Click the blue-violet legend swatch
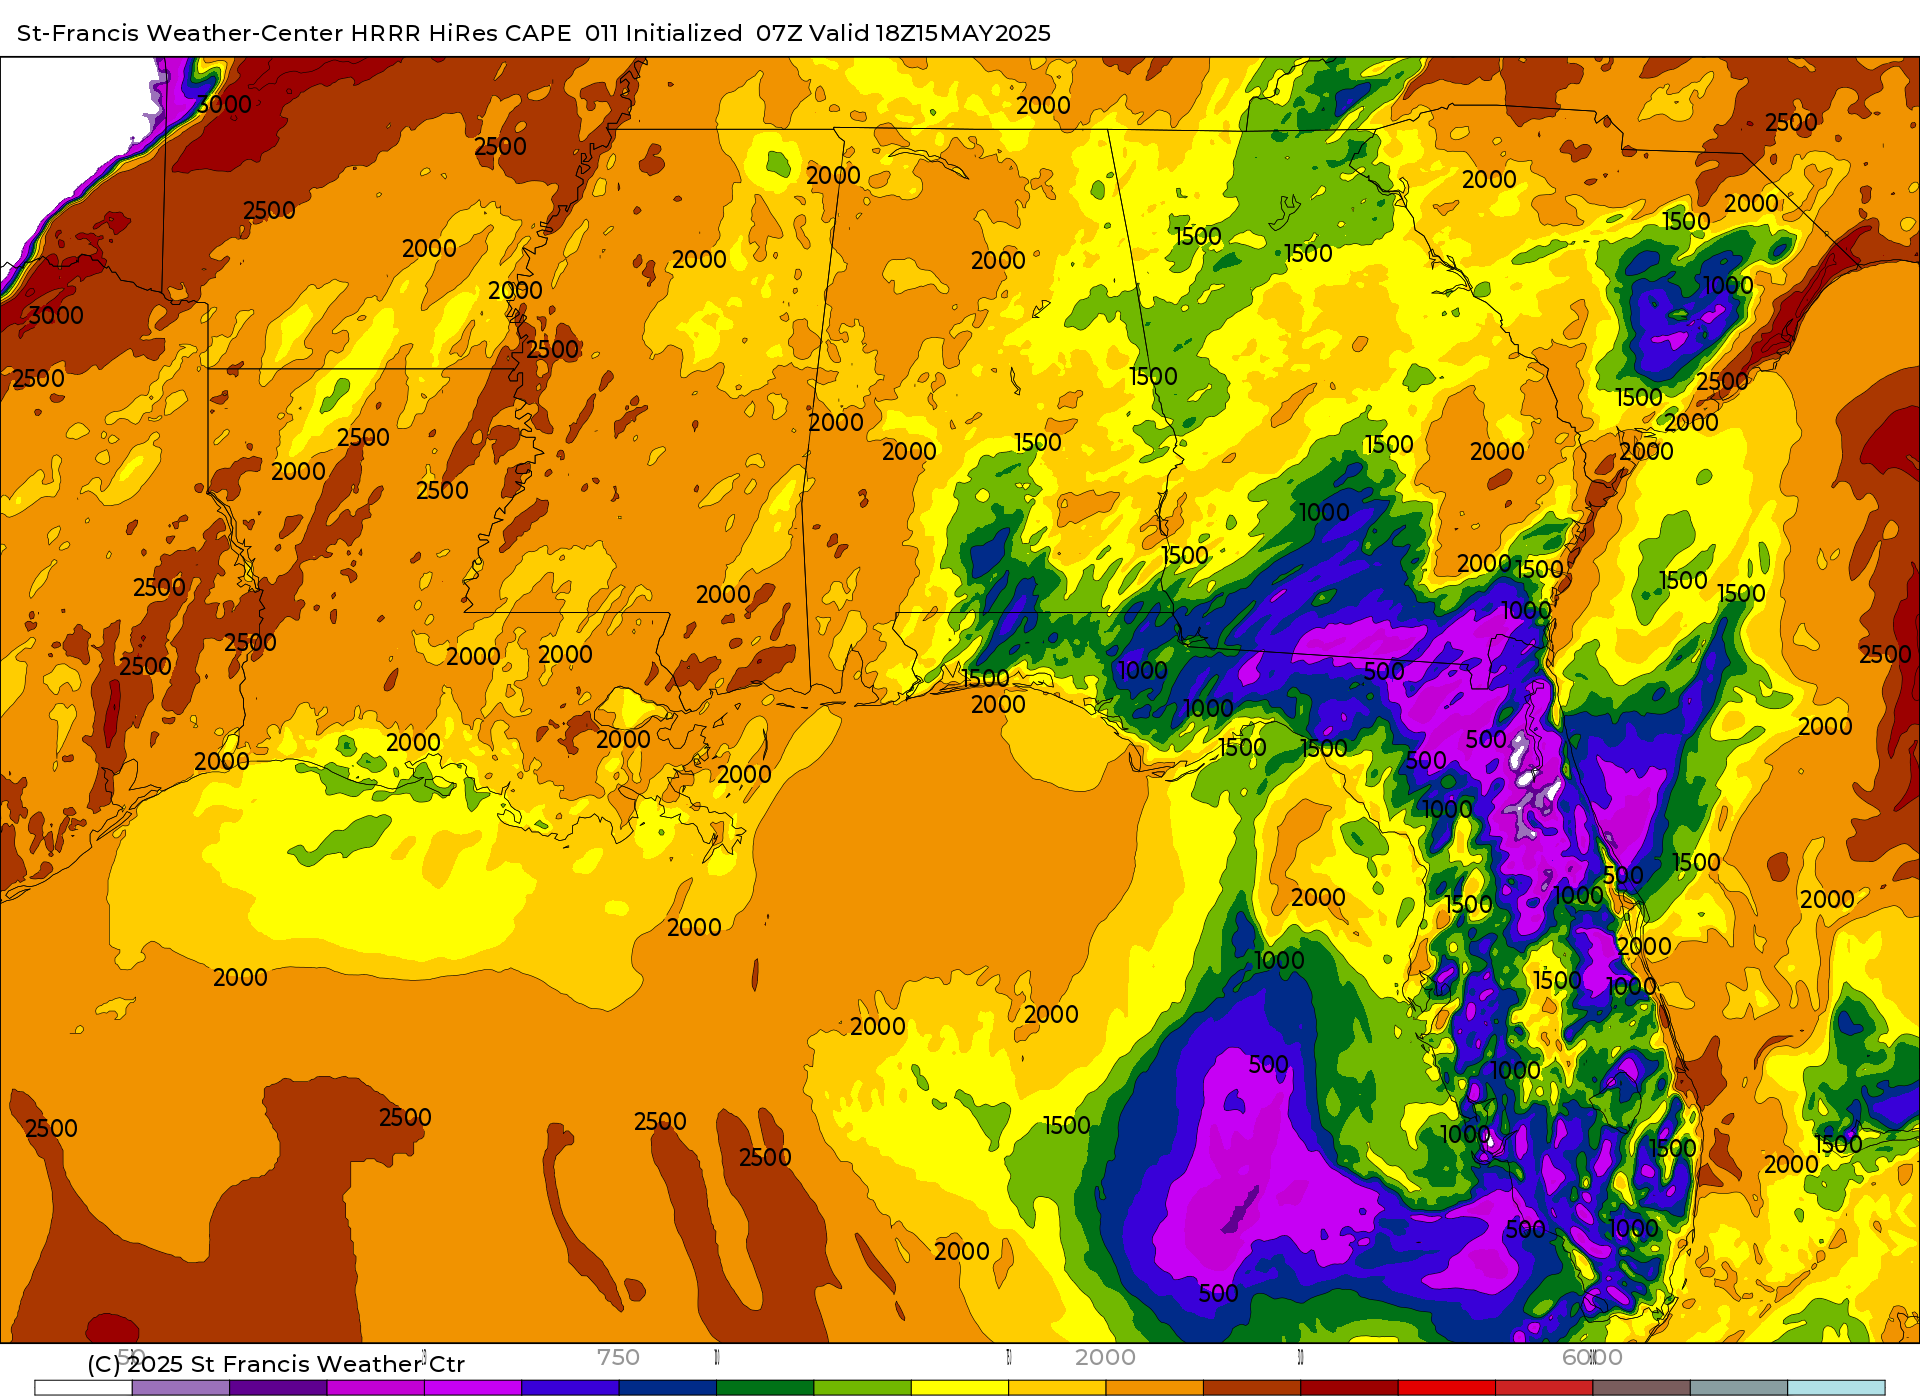The image size is (1920, 1400). (x=570, y=1388)
